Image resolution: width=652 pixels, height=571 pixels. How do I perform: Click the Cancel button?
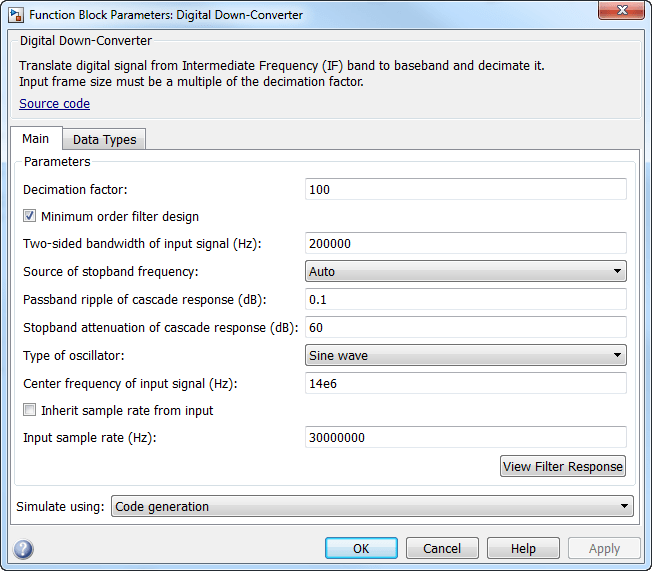click(x=442, y=549)
